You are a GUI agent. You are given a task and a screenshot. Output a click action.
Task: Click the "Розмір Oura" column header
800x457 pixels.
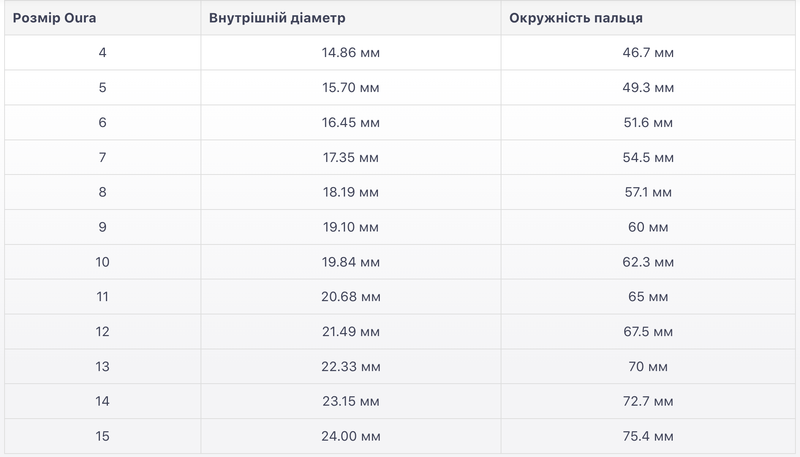pyautogui.click(x=61, y=18)
